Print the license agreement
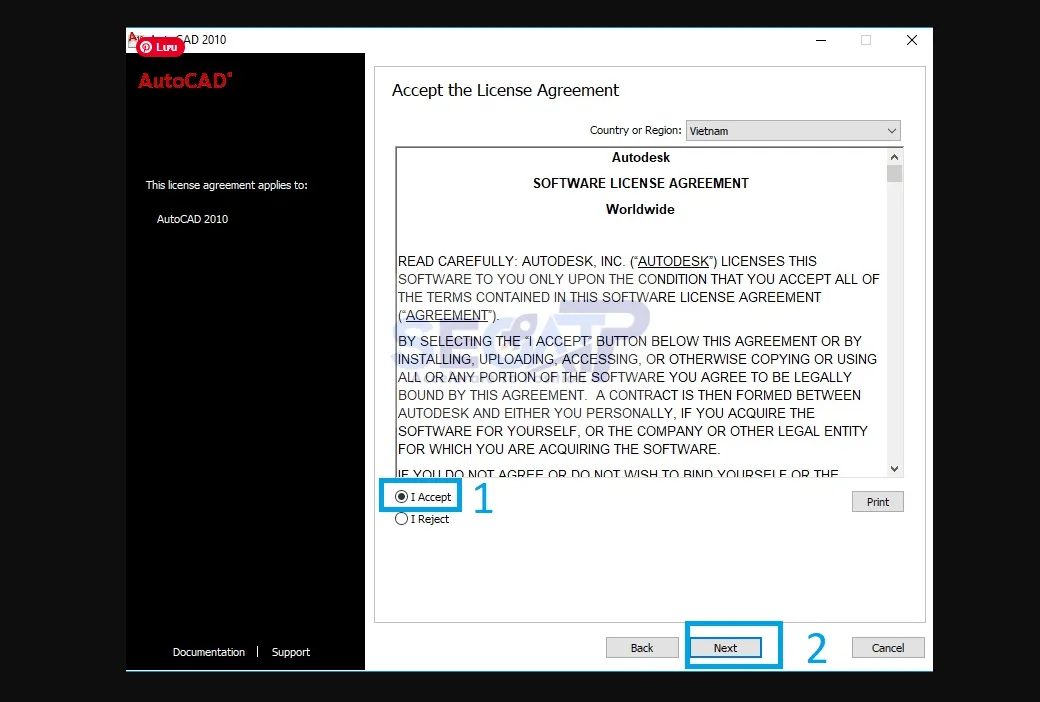 (877, 501)
